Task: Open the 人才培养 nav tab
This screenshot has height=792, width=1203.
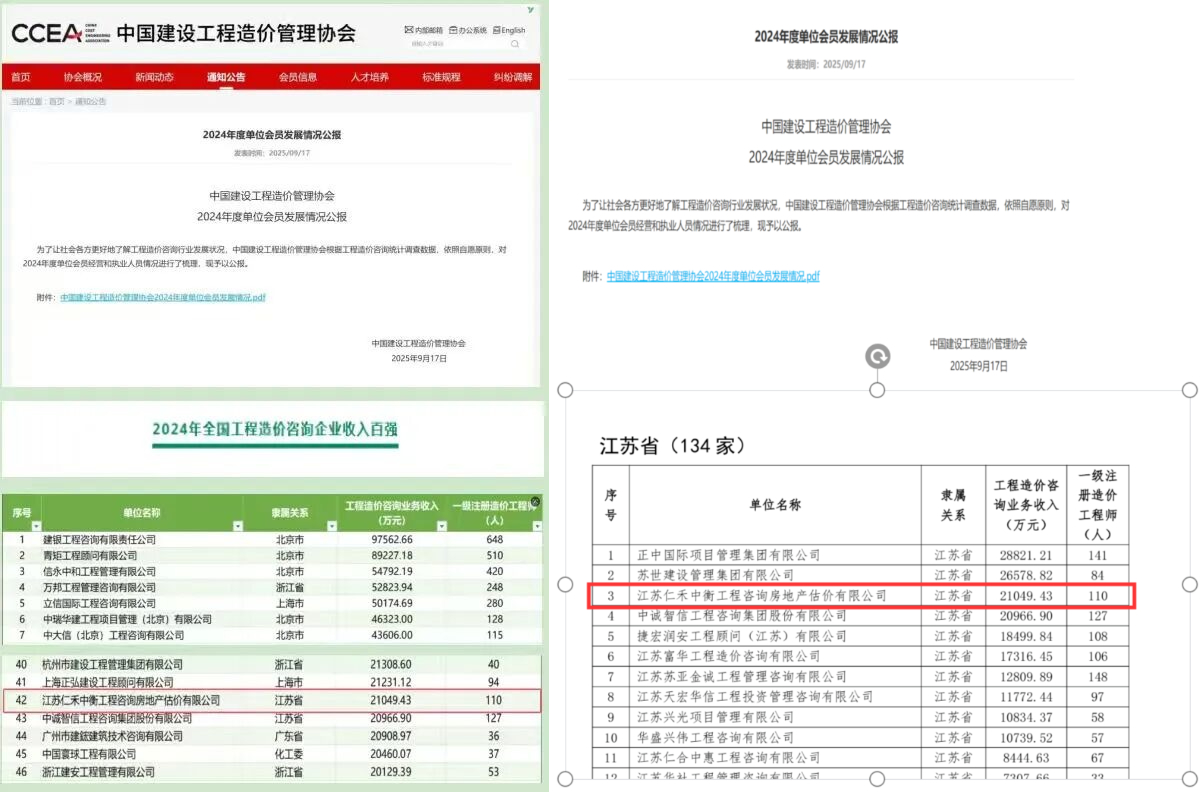Action: pos(370,77)
